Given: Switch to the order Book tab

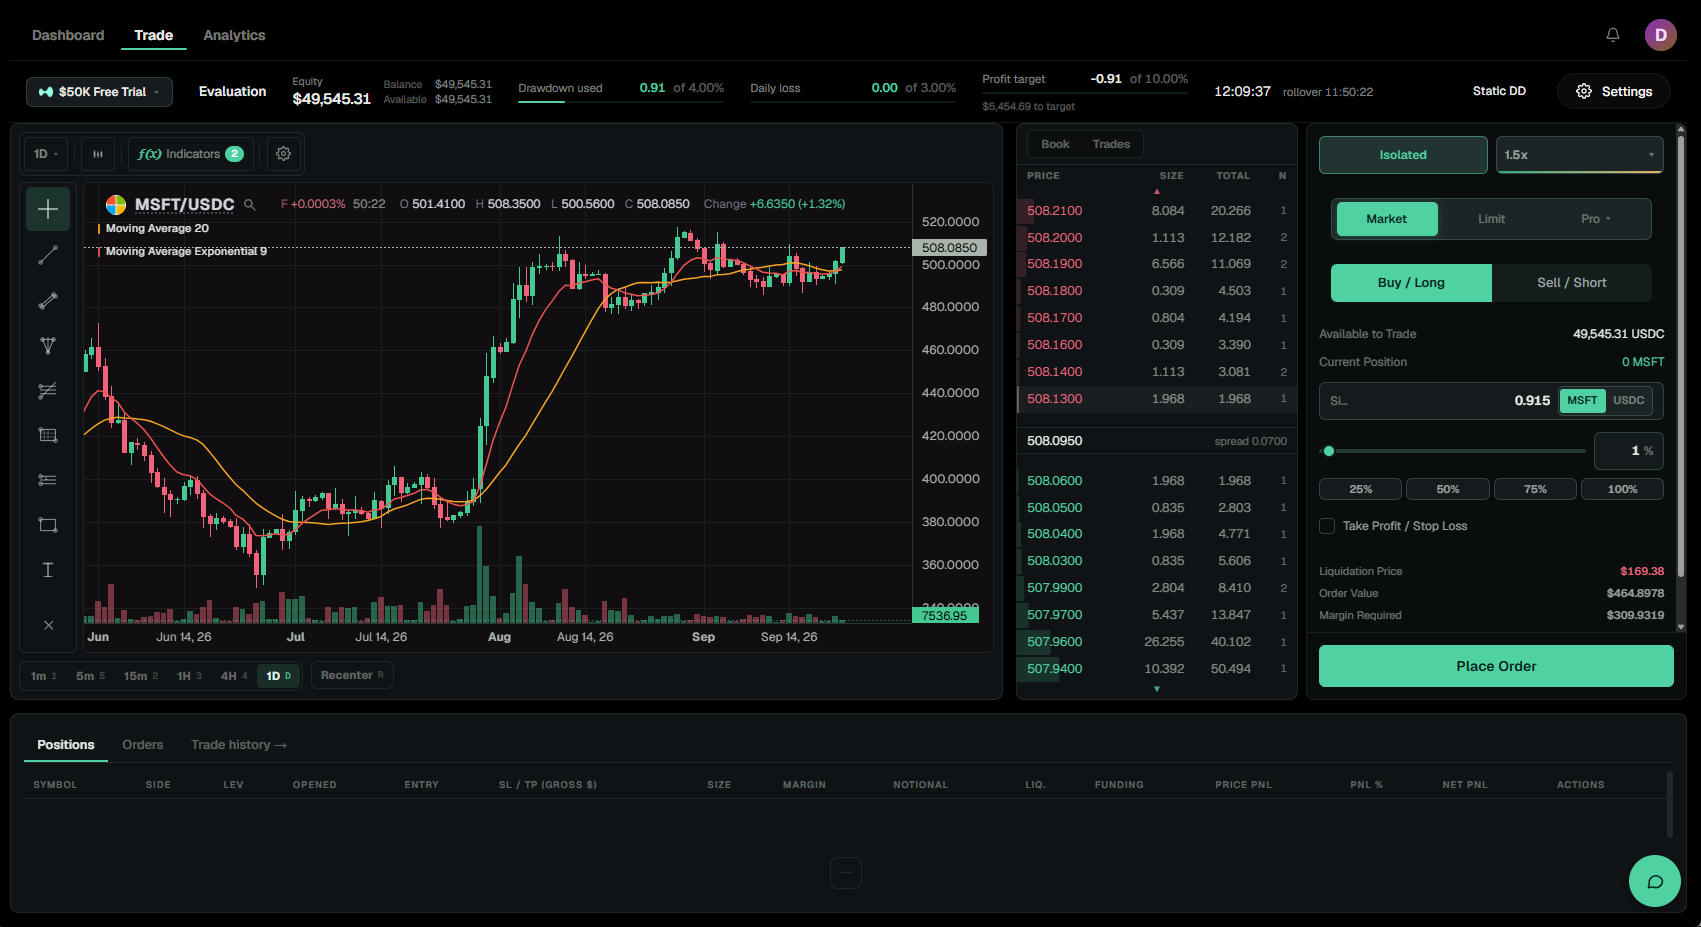Looking at the screenshot, I should click(x=1055, y=144).
